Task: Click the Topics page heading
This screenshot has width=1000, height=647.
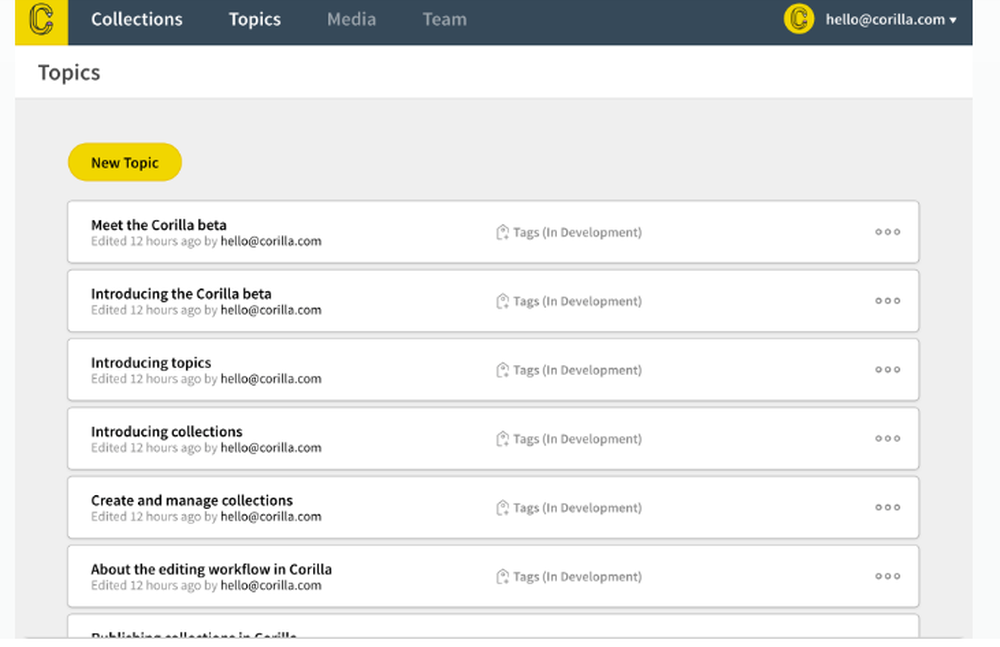Action: 69,73
